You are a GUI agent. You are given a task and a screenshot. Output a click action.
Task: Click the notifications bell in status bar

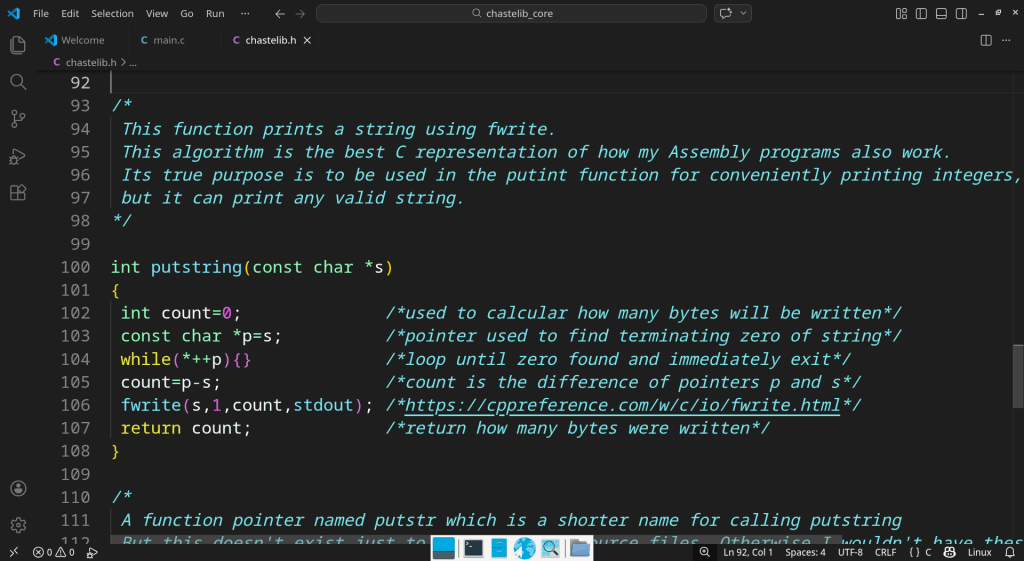[1009, 552]
